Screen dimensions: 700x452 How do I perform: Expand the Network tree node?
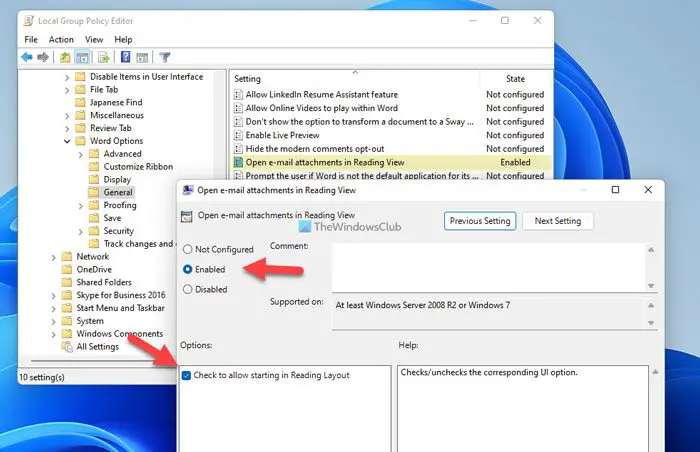(x=53, y=257)
